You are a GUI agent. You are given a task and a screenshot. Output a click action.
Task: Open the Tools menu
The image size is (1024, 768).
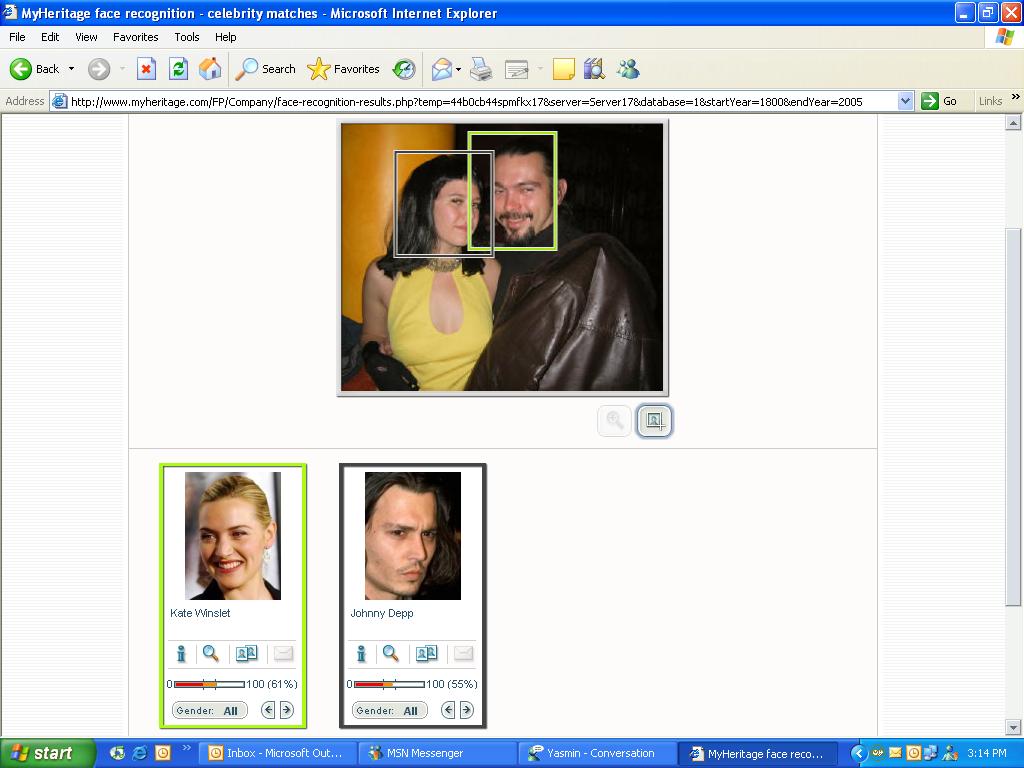(x=187, y=37)
